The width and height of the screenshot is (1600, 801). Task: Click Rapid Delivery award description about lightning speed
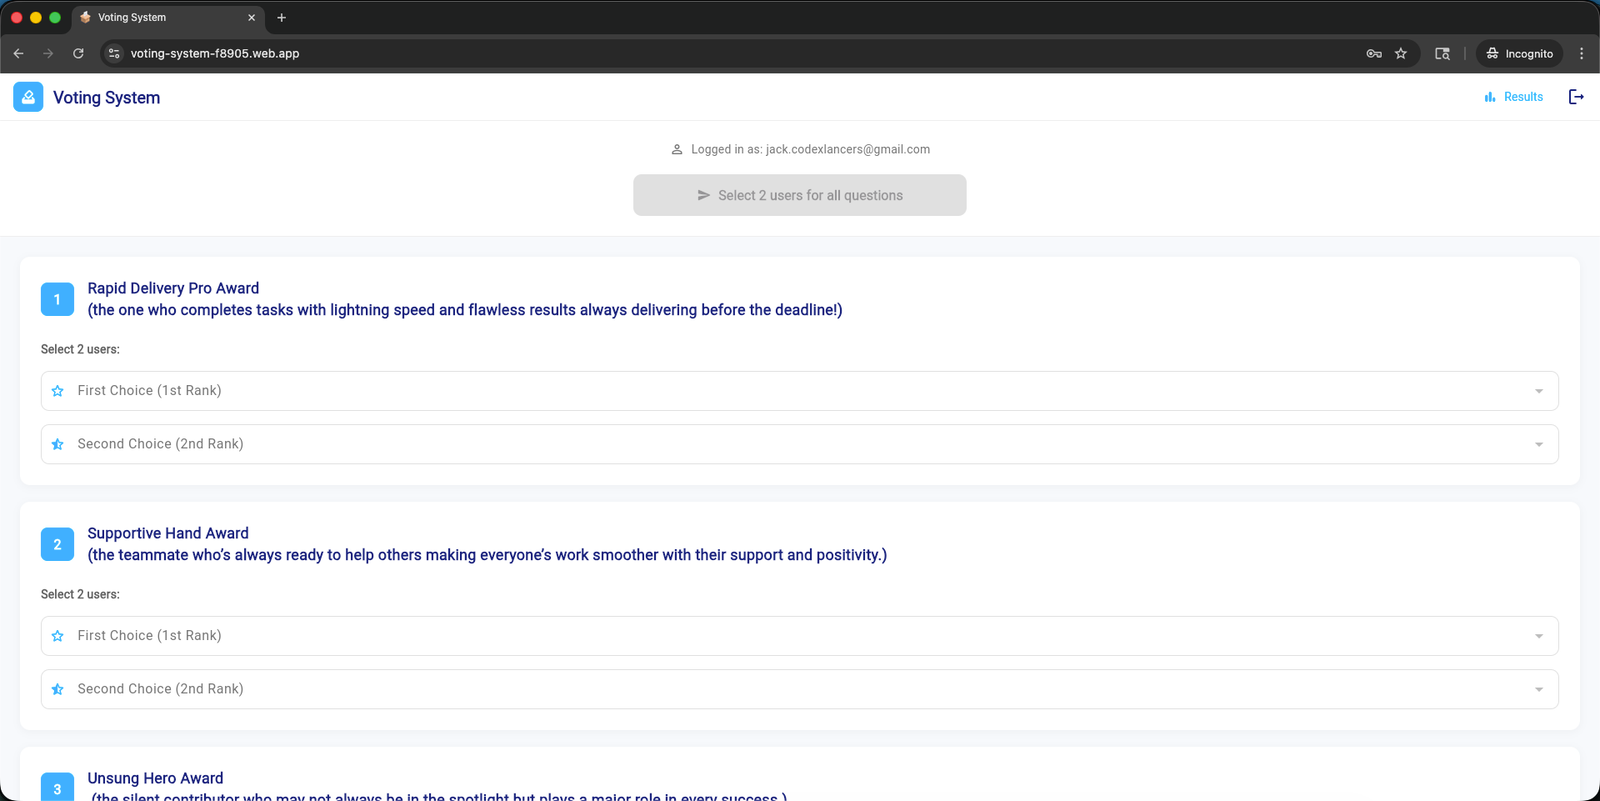tap(465, 310)
